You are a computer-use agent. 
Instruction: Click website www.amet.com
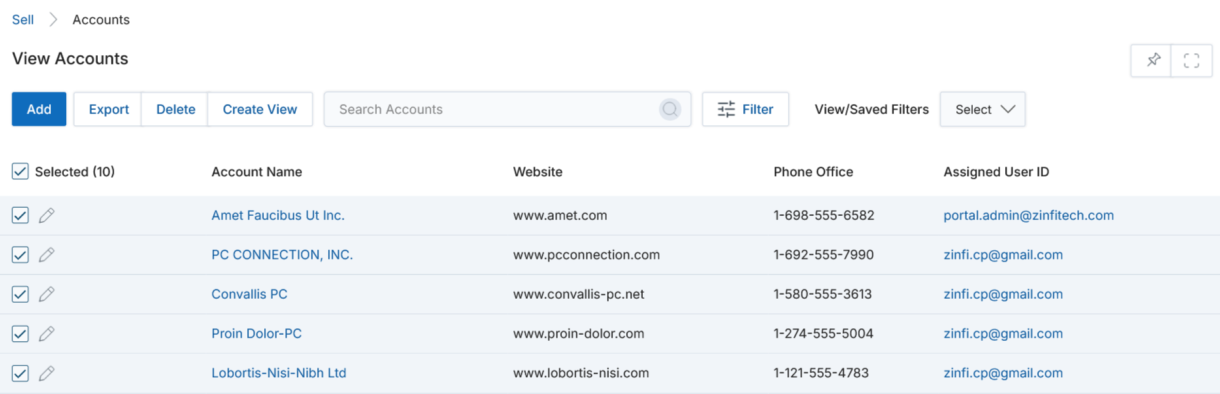pyautogui.click(x=560, y=215)
